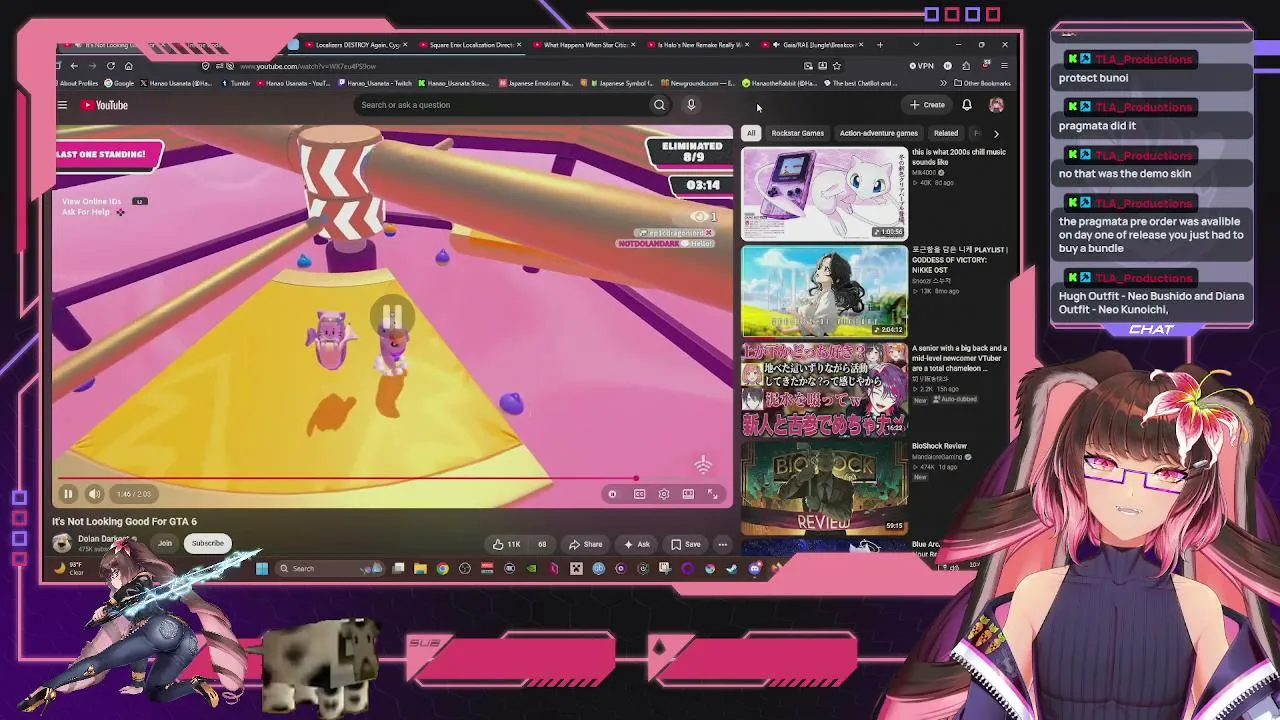Select the Rockstar Games filter chip

798,133
